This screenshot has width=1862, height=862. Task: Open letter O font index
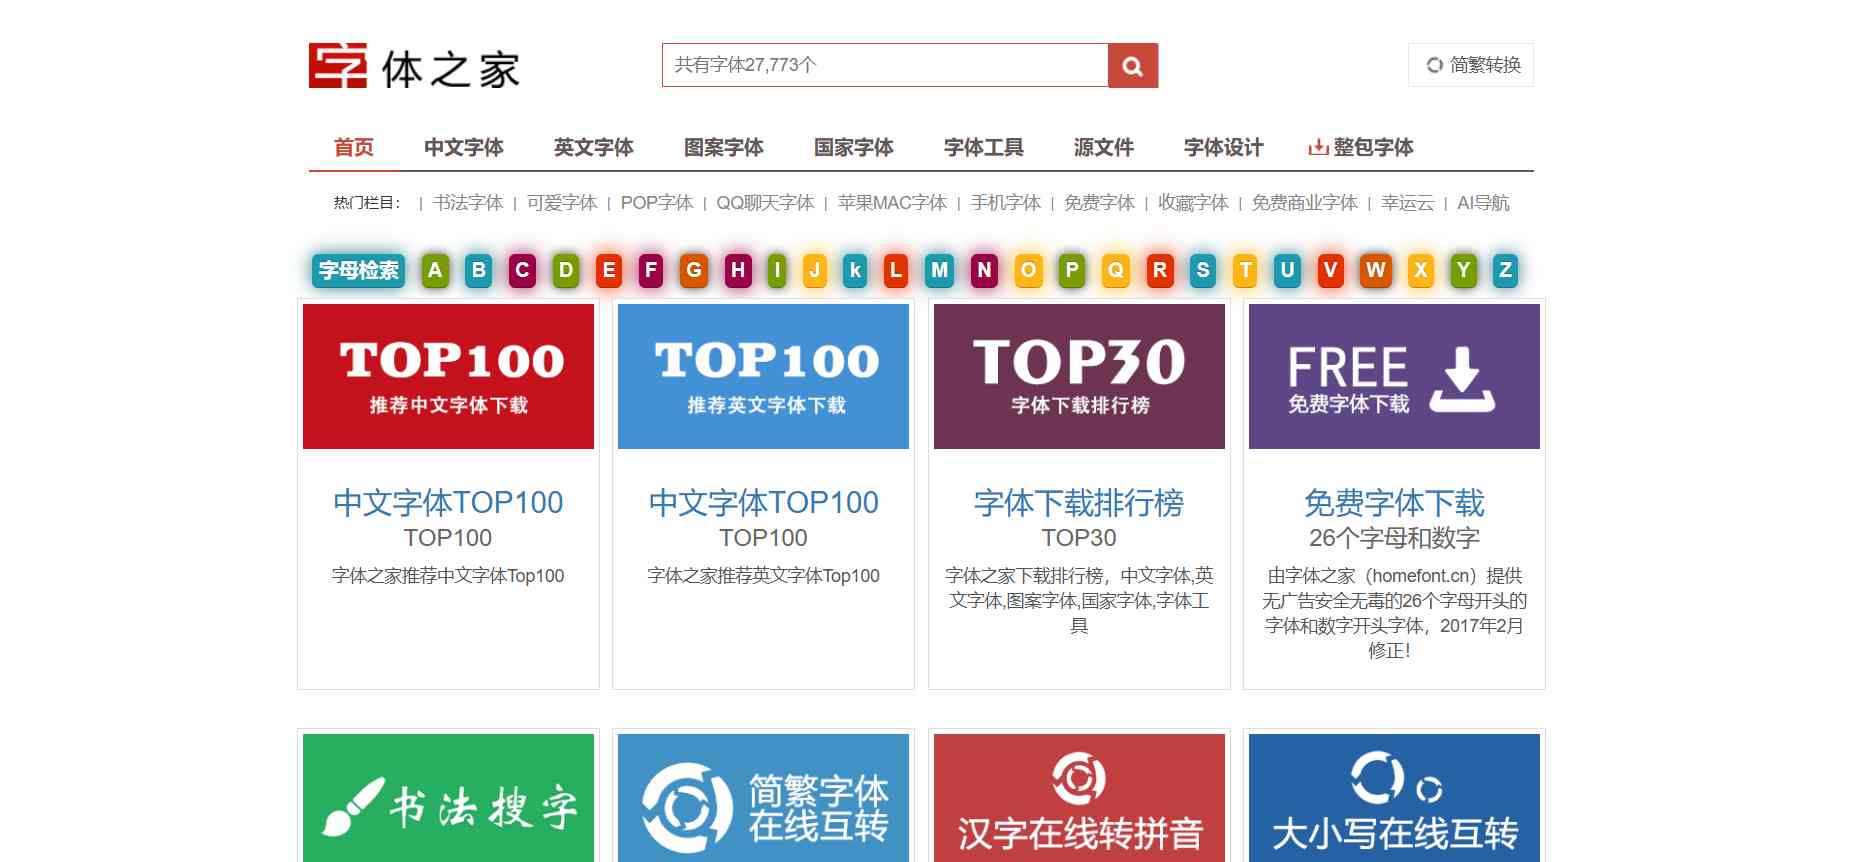tap(1028, 270)
